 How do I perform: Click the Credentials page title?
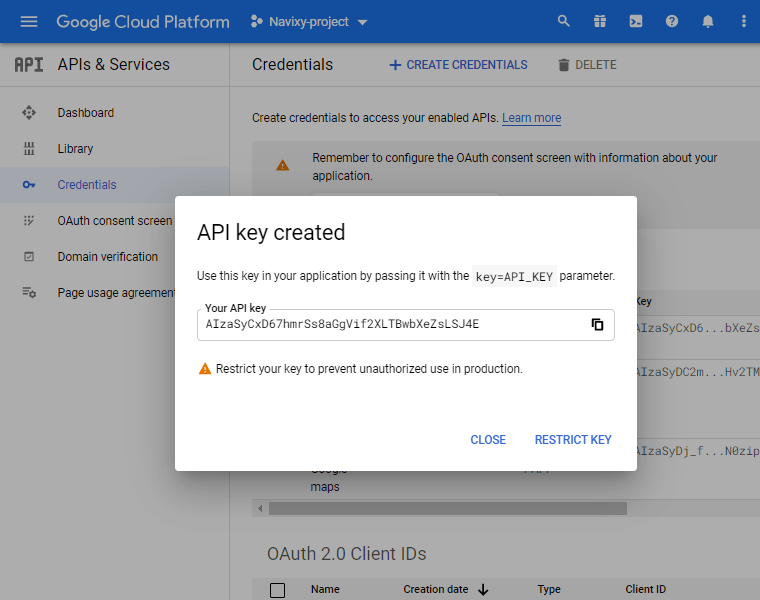[x=292, y=64]
